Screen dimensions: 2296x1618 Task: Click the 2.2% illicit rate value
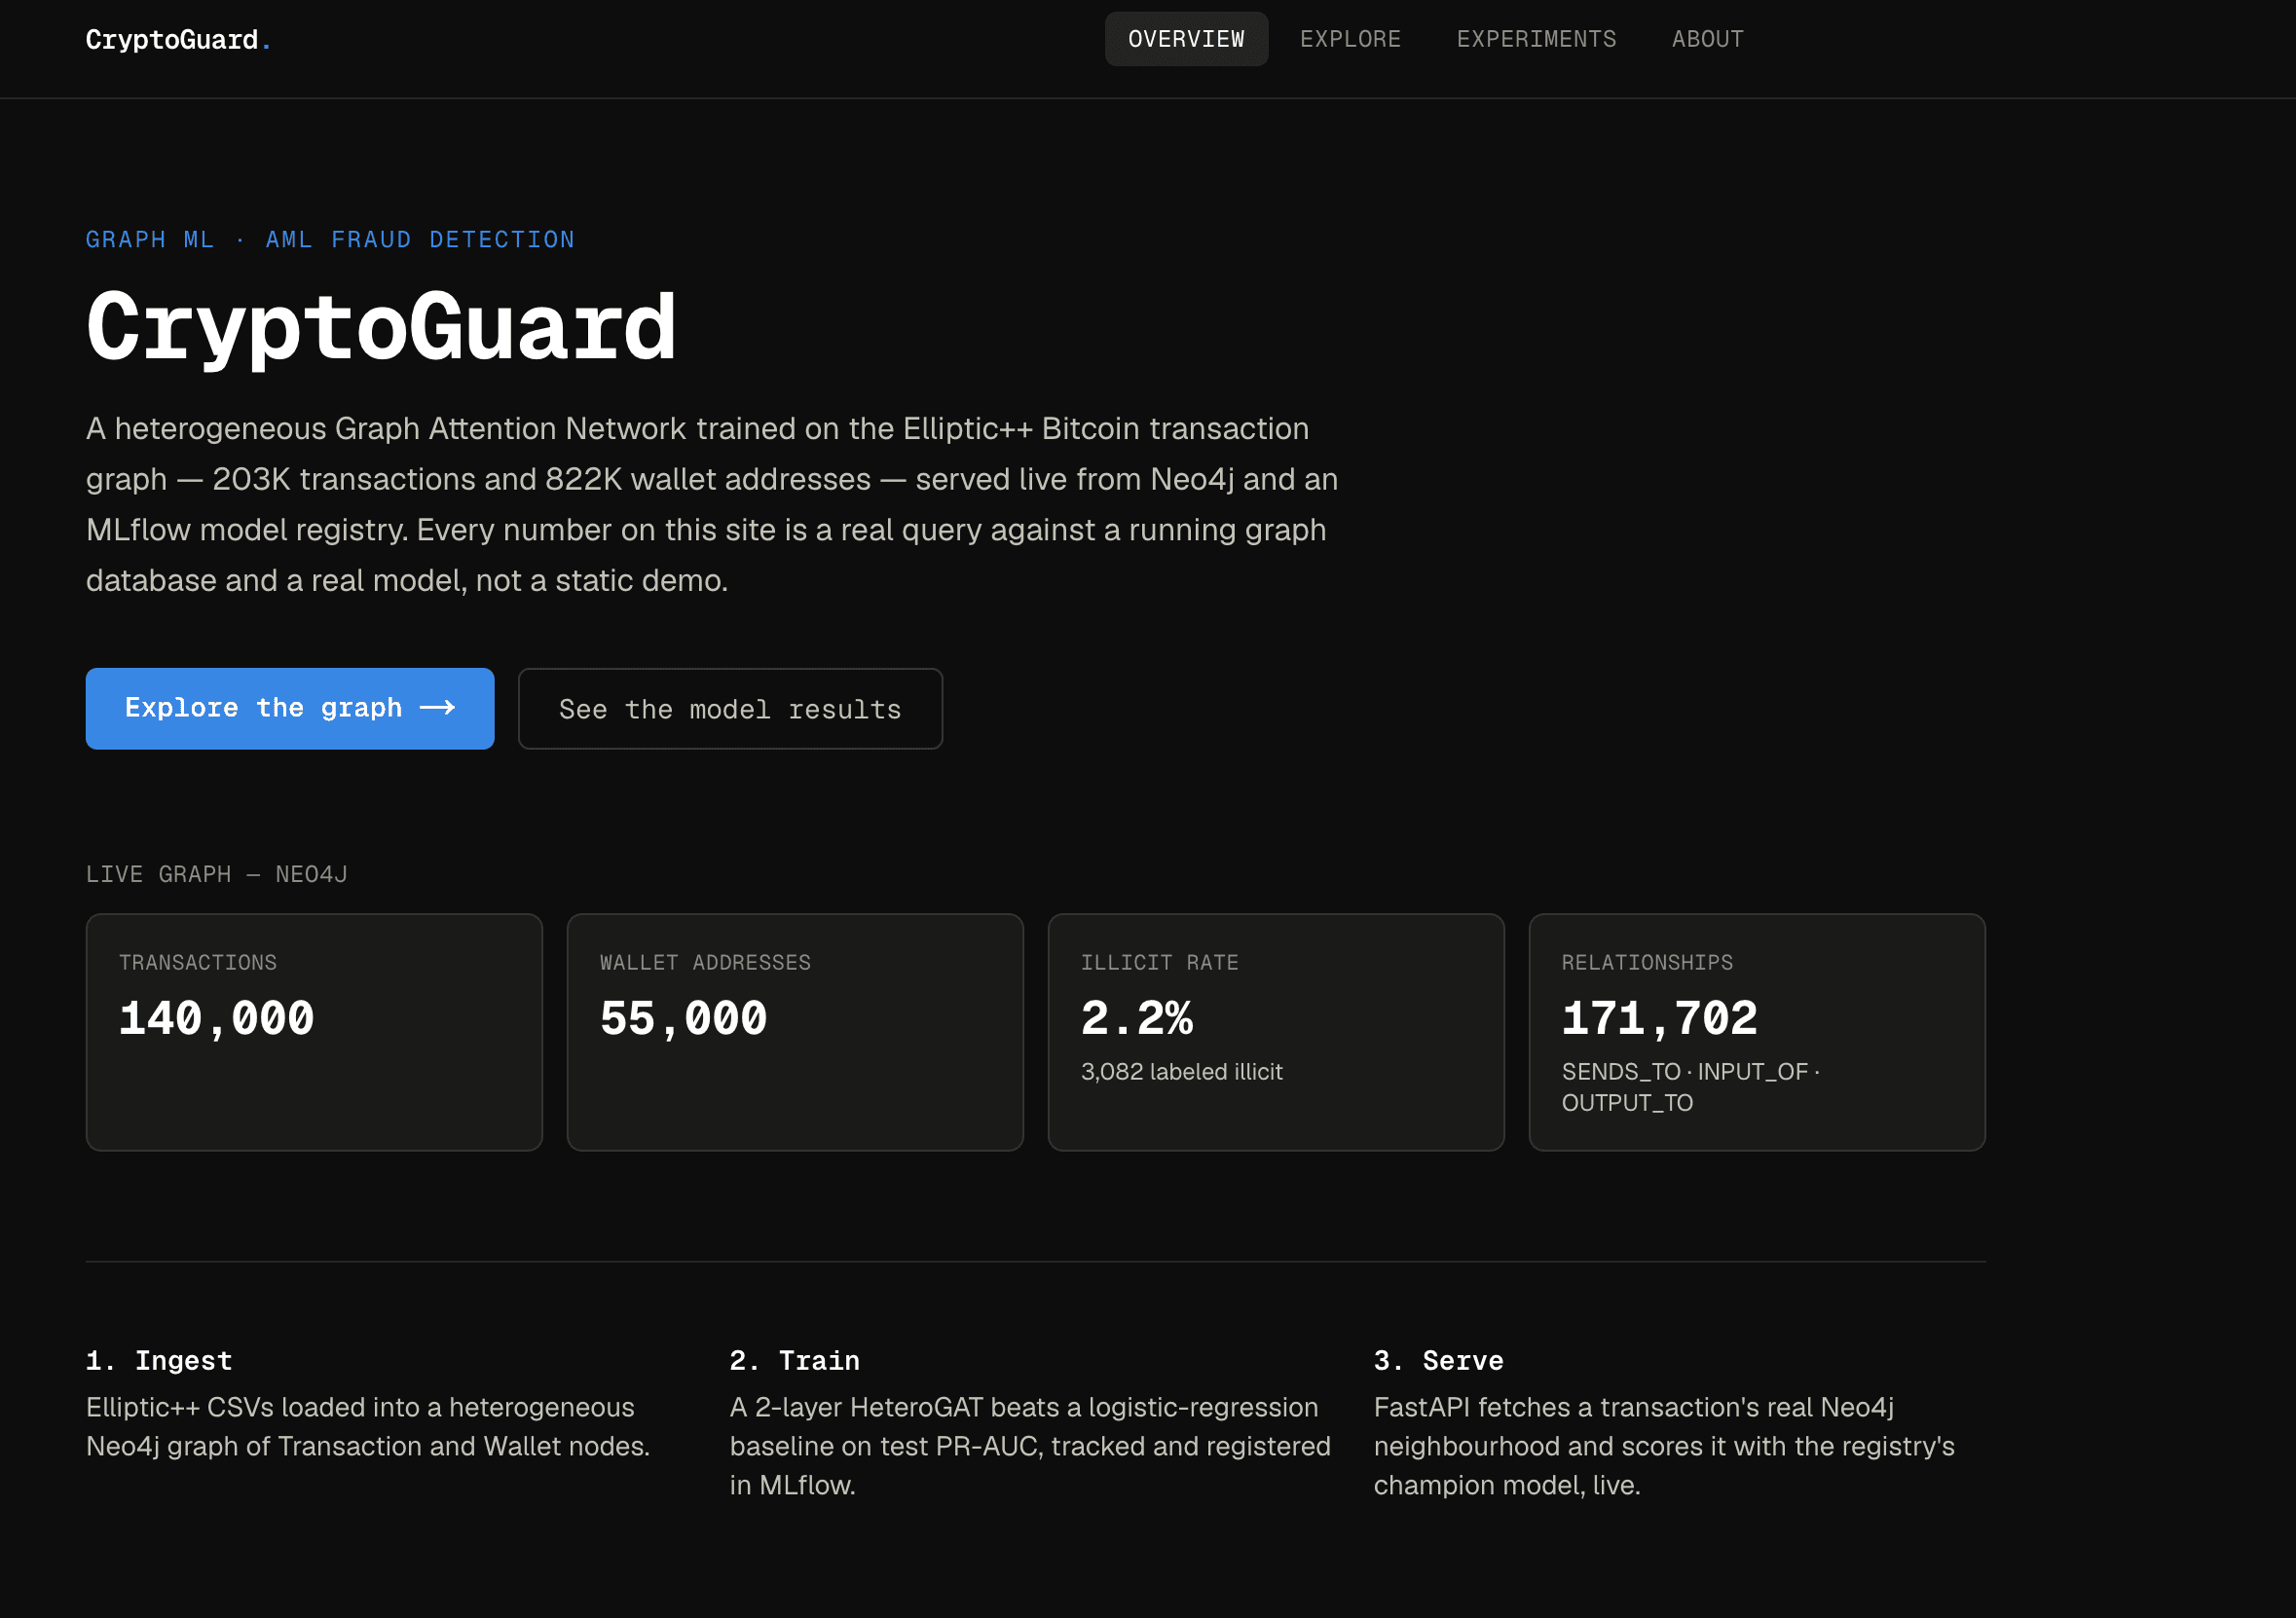(1137, 1019)
